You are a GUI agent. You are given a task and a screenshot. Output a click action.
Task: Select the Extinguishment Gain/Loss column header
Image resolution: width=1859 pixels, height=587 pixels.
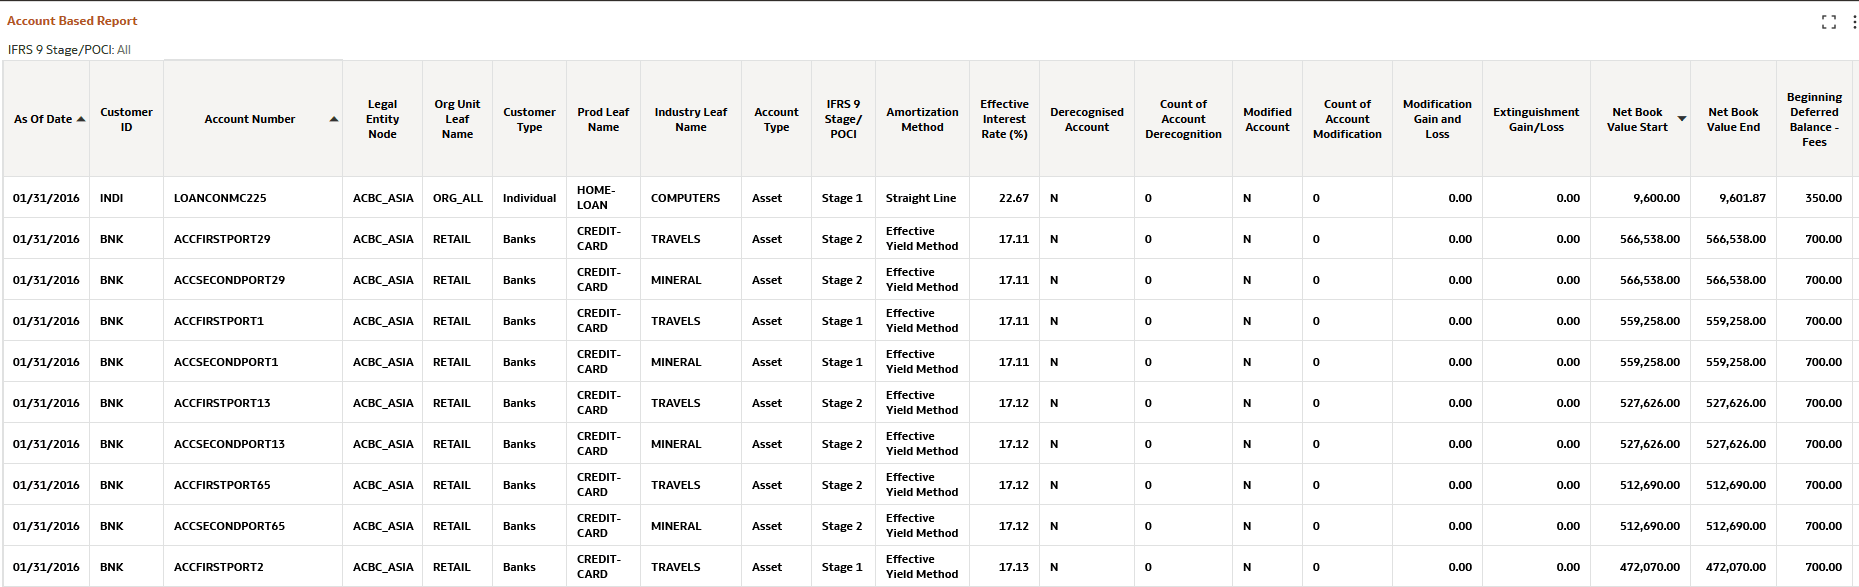click(x=1536, y=119)
